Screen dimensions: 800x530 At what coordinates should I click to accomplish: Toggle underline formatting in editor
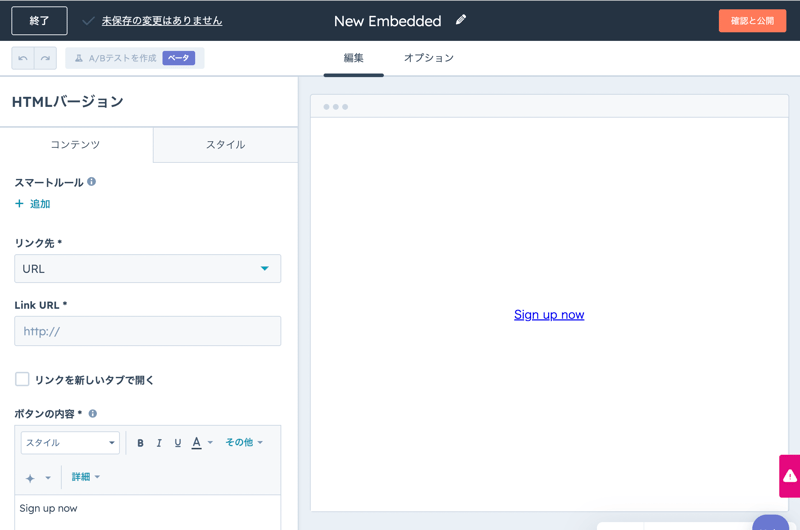[x=178, y=443]
